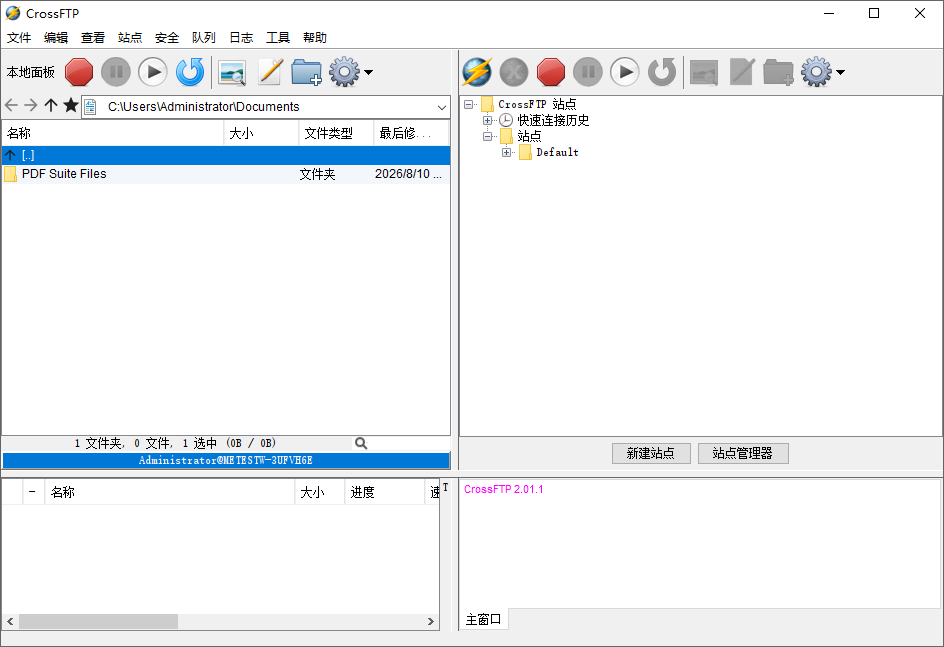Screen dimensions: 944x647
Task: Open the 查看 menu
Action: 93,38
